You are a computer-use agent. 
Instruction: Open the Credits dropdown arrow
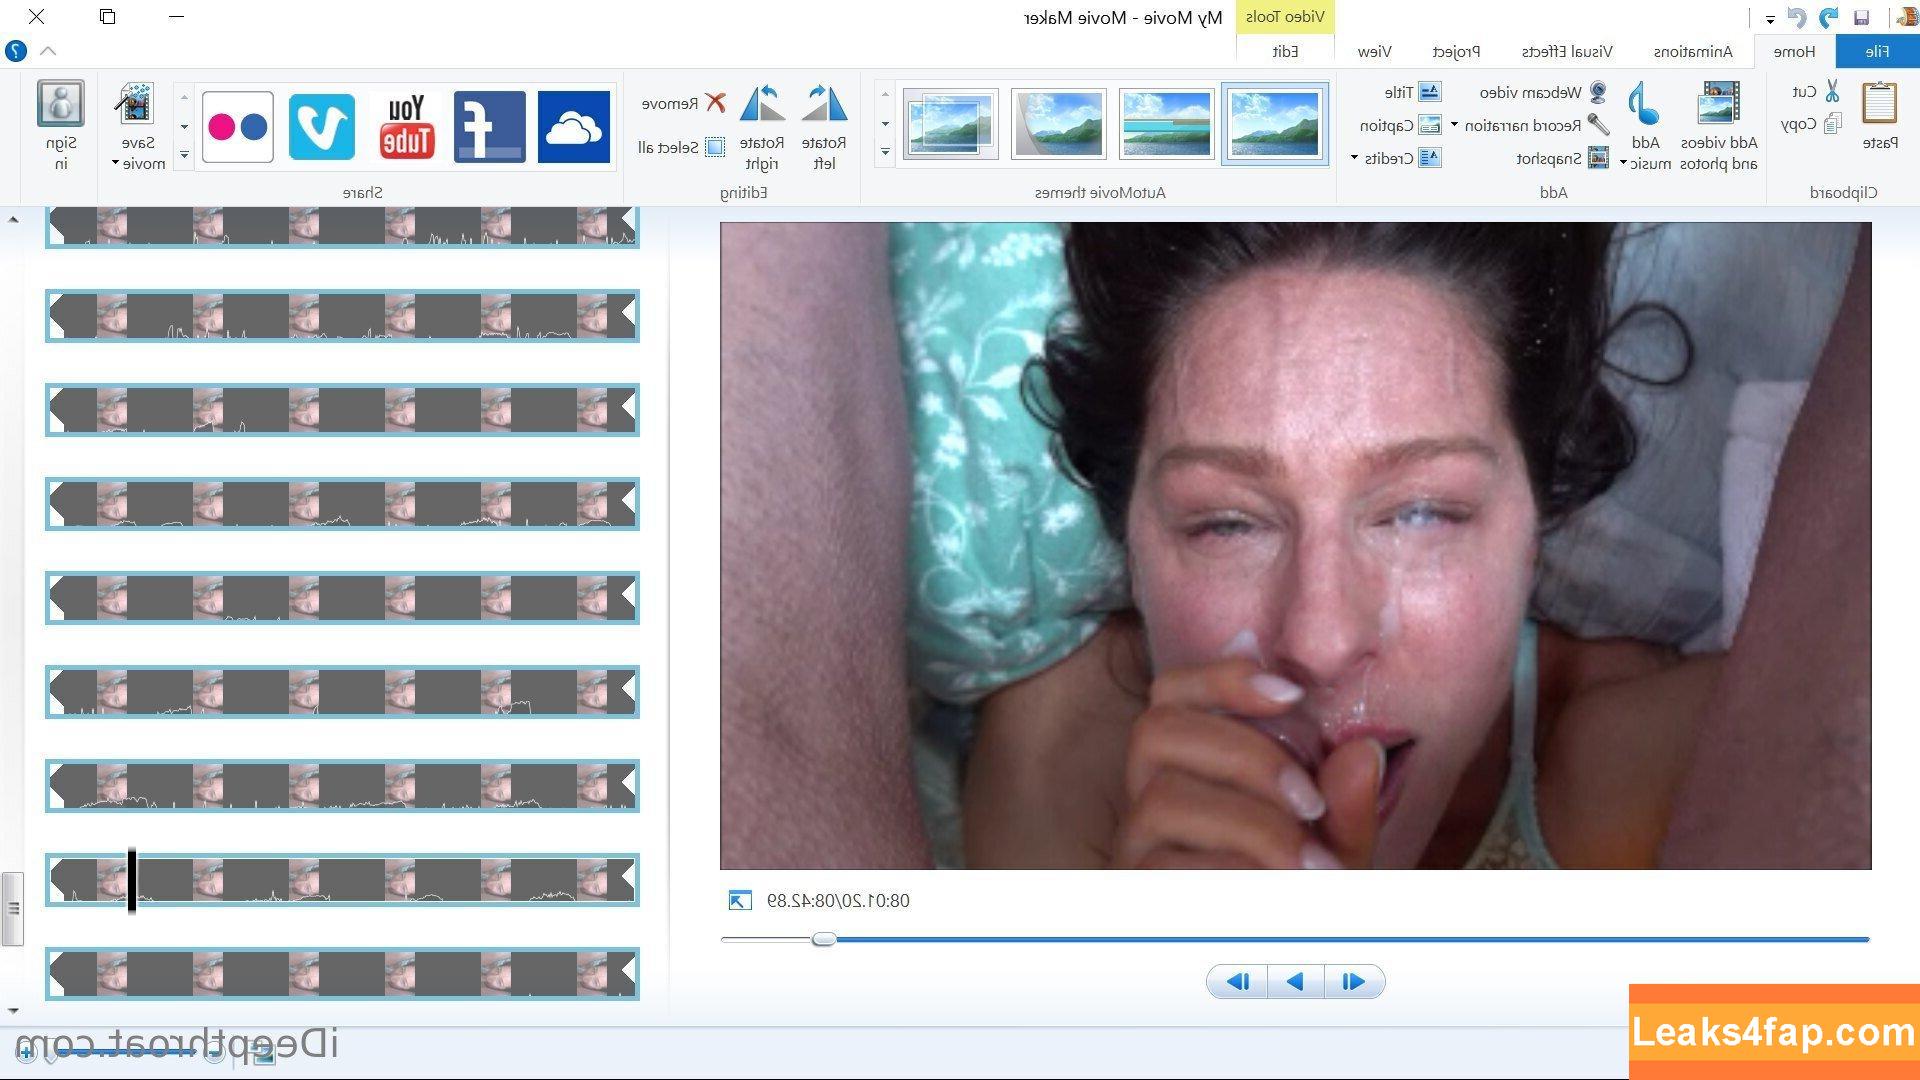[x=1354, y=158]
